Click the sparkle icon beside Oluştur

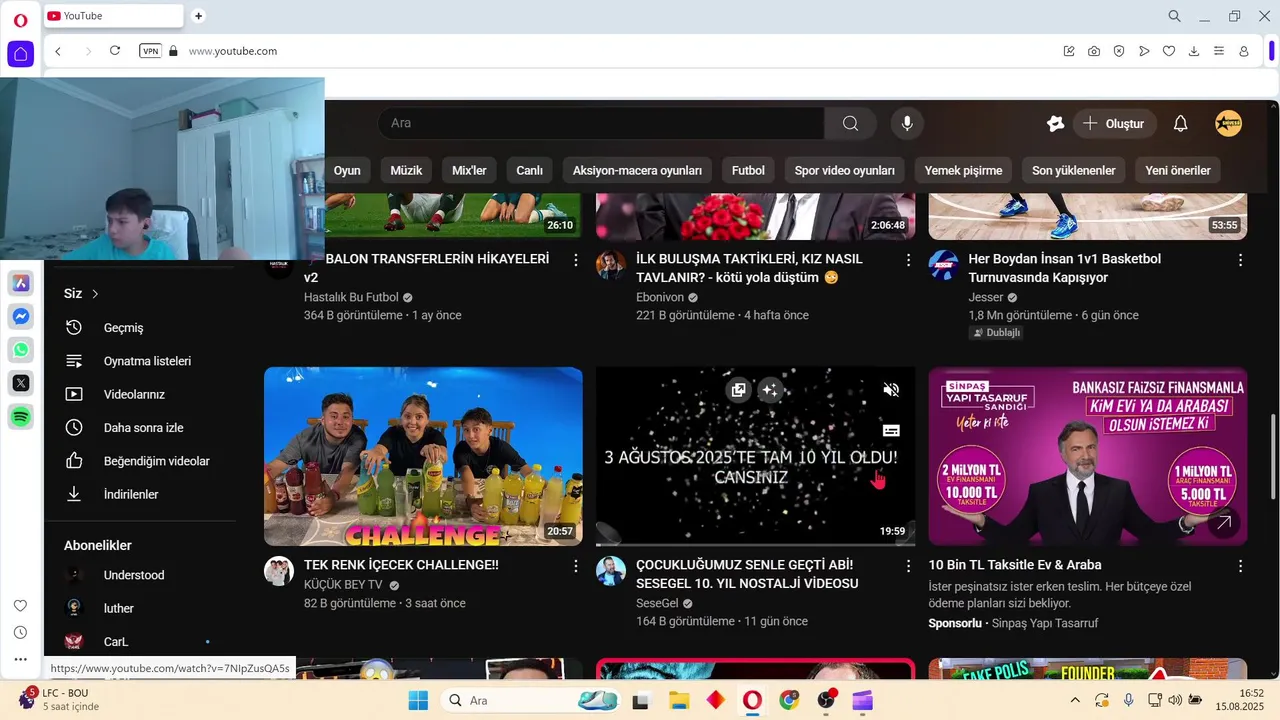tap(1055, 124)
